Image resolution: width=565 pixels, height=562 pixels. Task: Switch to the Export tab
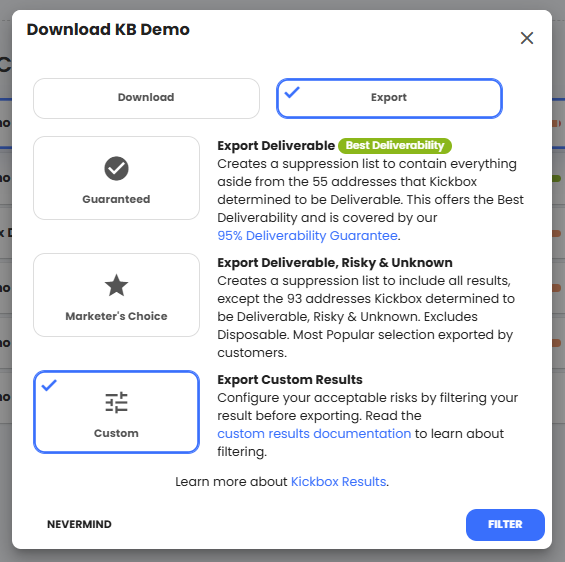point(389,98)
